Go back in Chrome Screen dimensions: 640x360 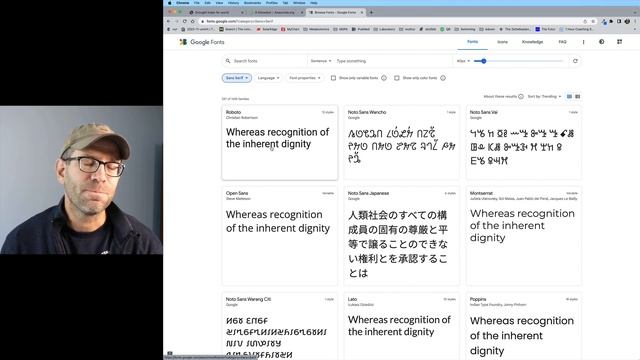(x=169, y=21)
